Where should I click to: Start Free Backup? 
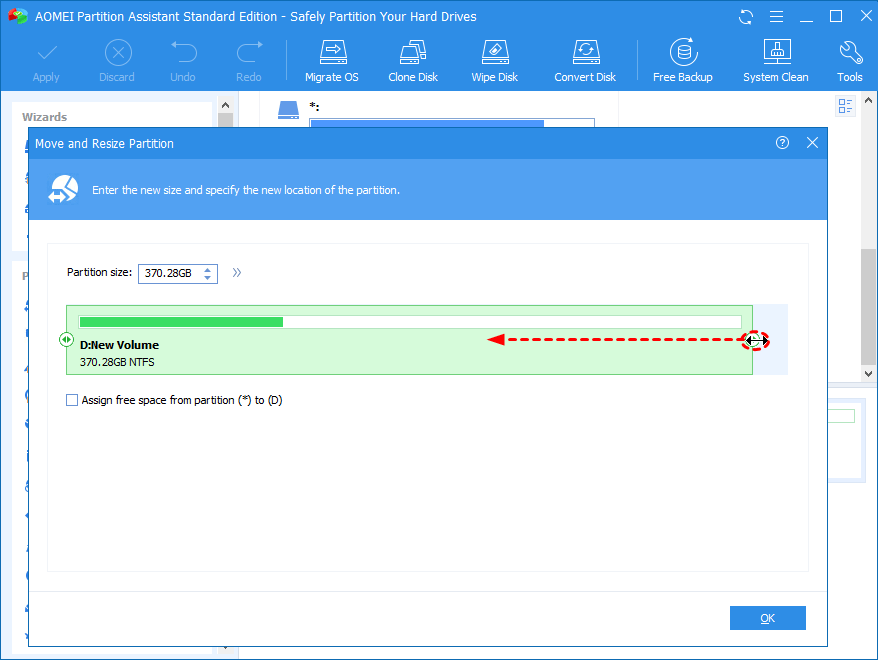[683, 61]
